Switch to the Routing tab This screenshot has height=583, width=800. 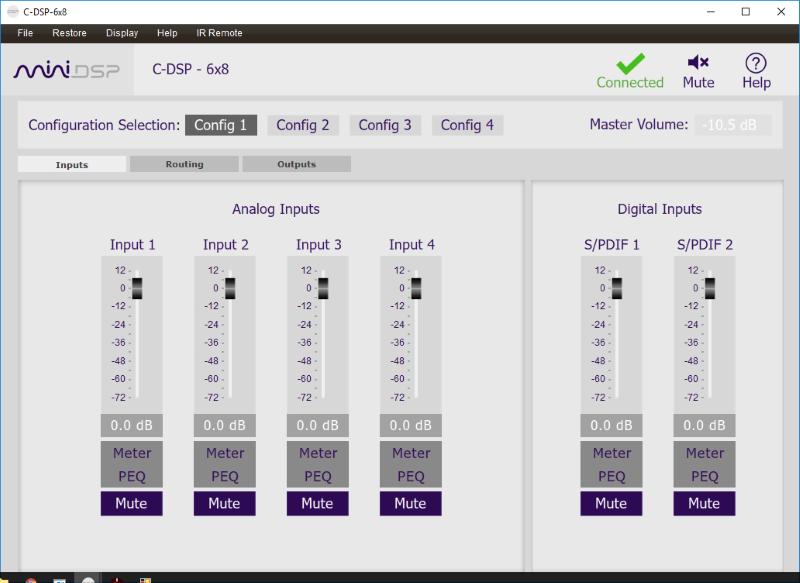pyautogui.click(x=184, y=164)
